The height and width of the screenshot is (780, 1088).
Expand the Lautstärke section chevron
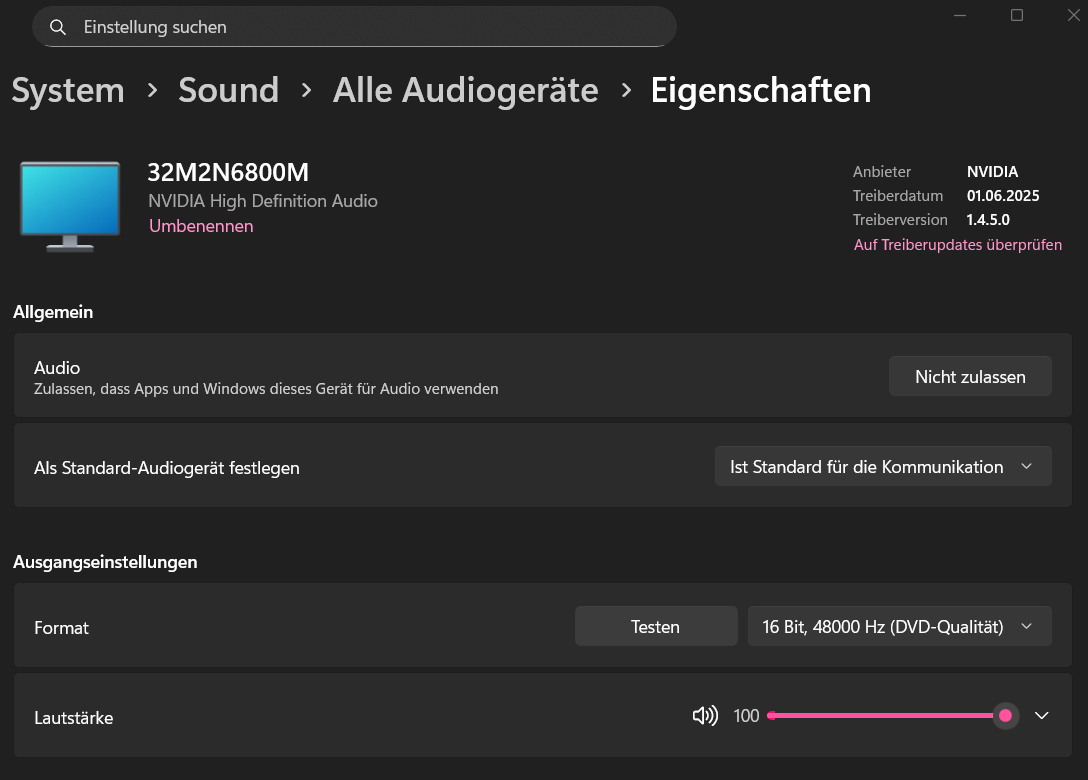tap(1041, 715)
